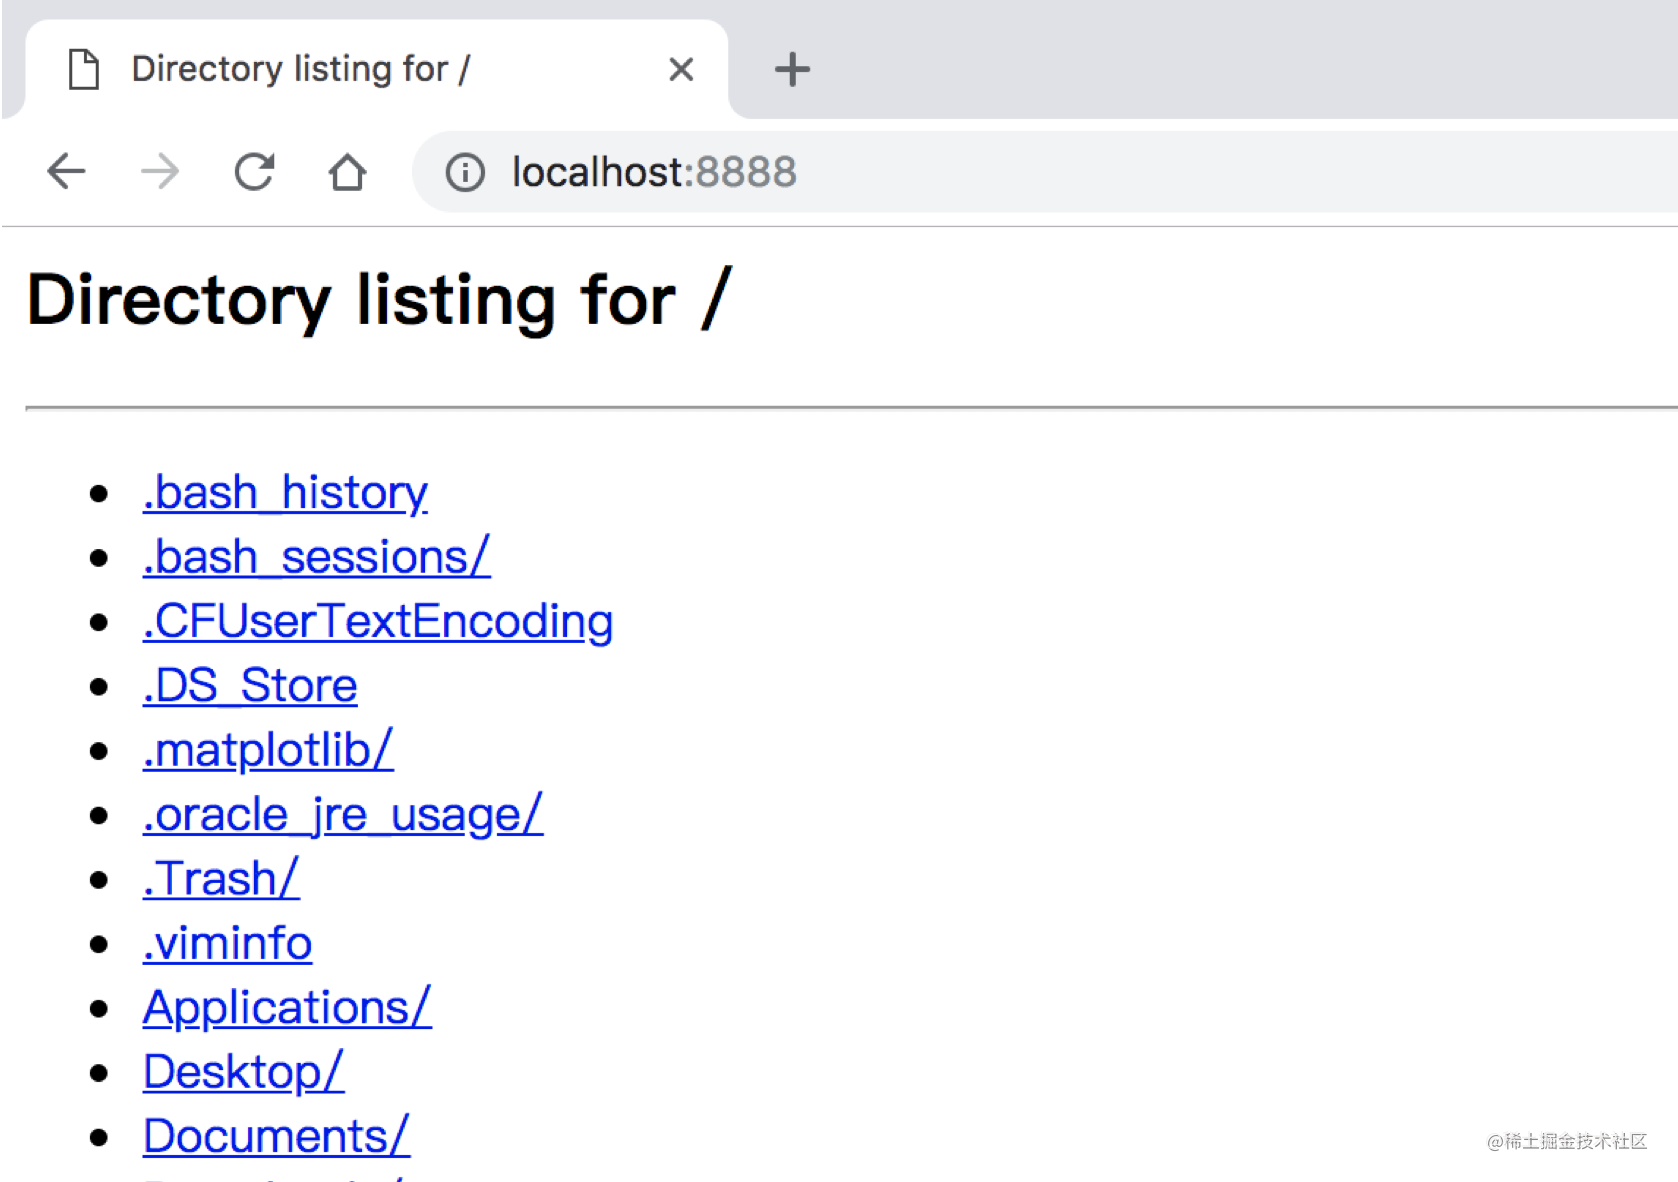Browse into the Applications/ folder
The width and height of the screenshot is (1678, 1182).
click(x=287, y=1007)
